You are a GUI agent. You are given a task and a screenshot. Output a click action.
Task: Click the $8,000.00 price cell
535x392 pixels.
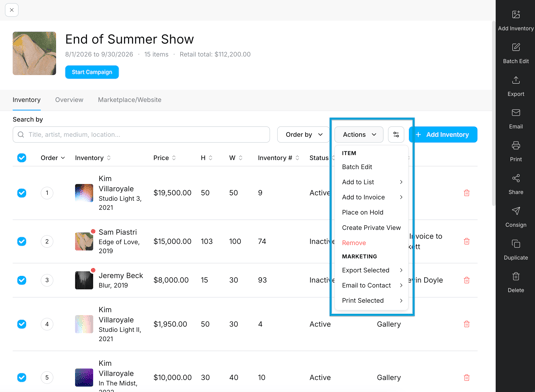171,280
